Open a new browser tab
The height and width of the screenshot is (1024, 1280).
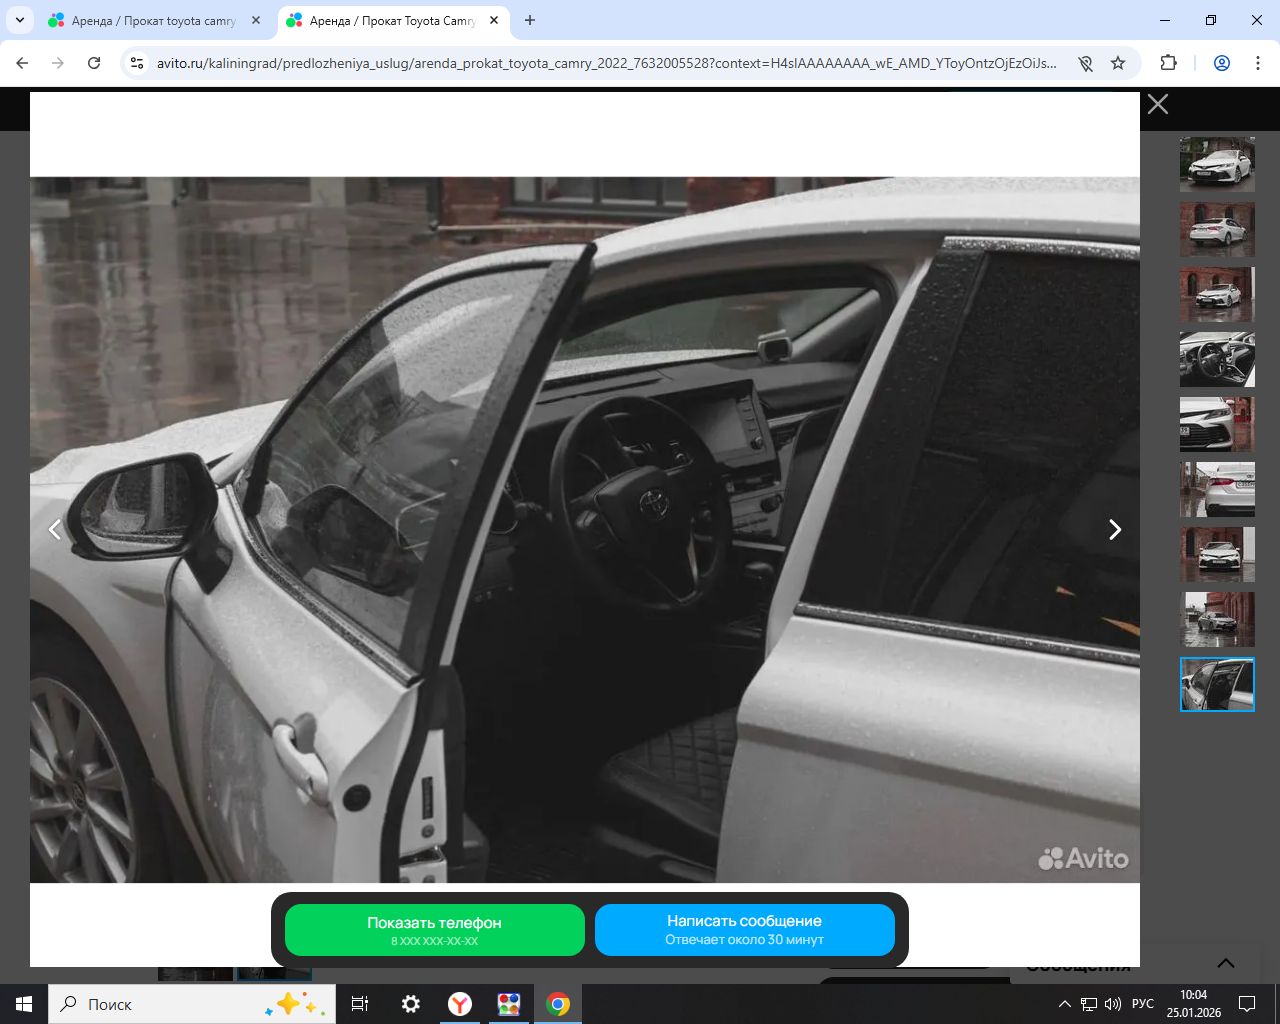530,21
